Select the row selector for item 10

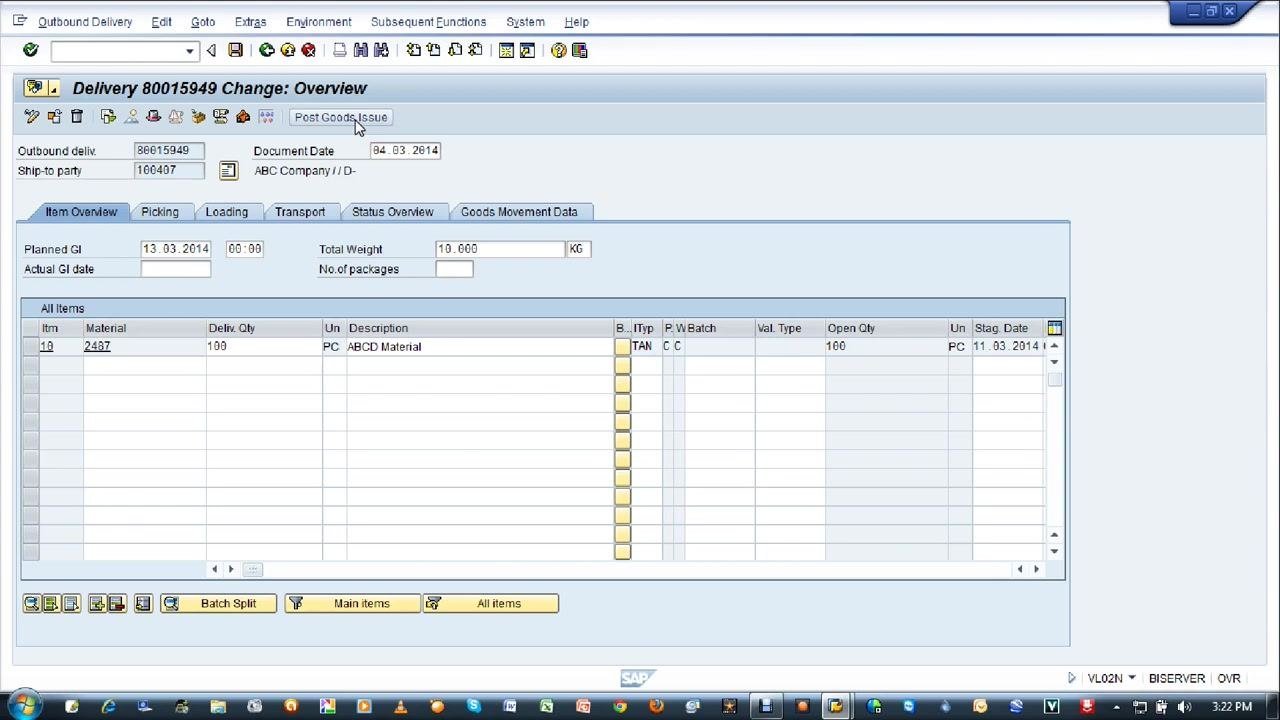click(x=30, y=346)
